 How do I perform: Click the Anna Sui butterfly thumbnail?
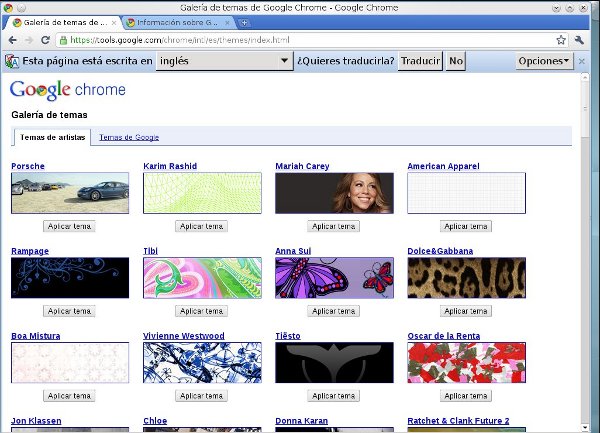point(334,278)
